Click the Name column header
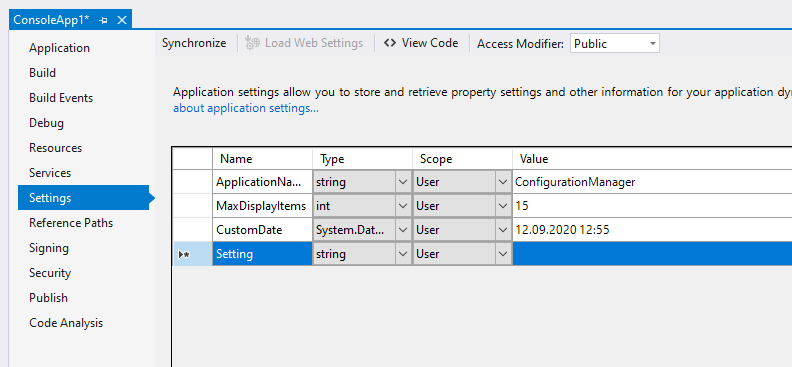 [262, 159]
